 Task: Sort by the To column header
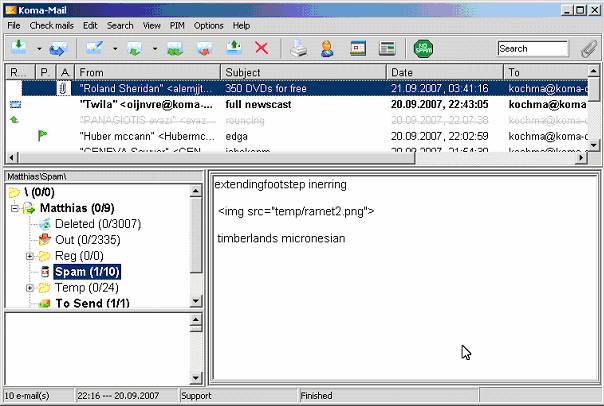click(546, 72)
